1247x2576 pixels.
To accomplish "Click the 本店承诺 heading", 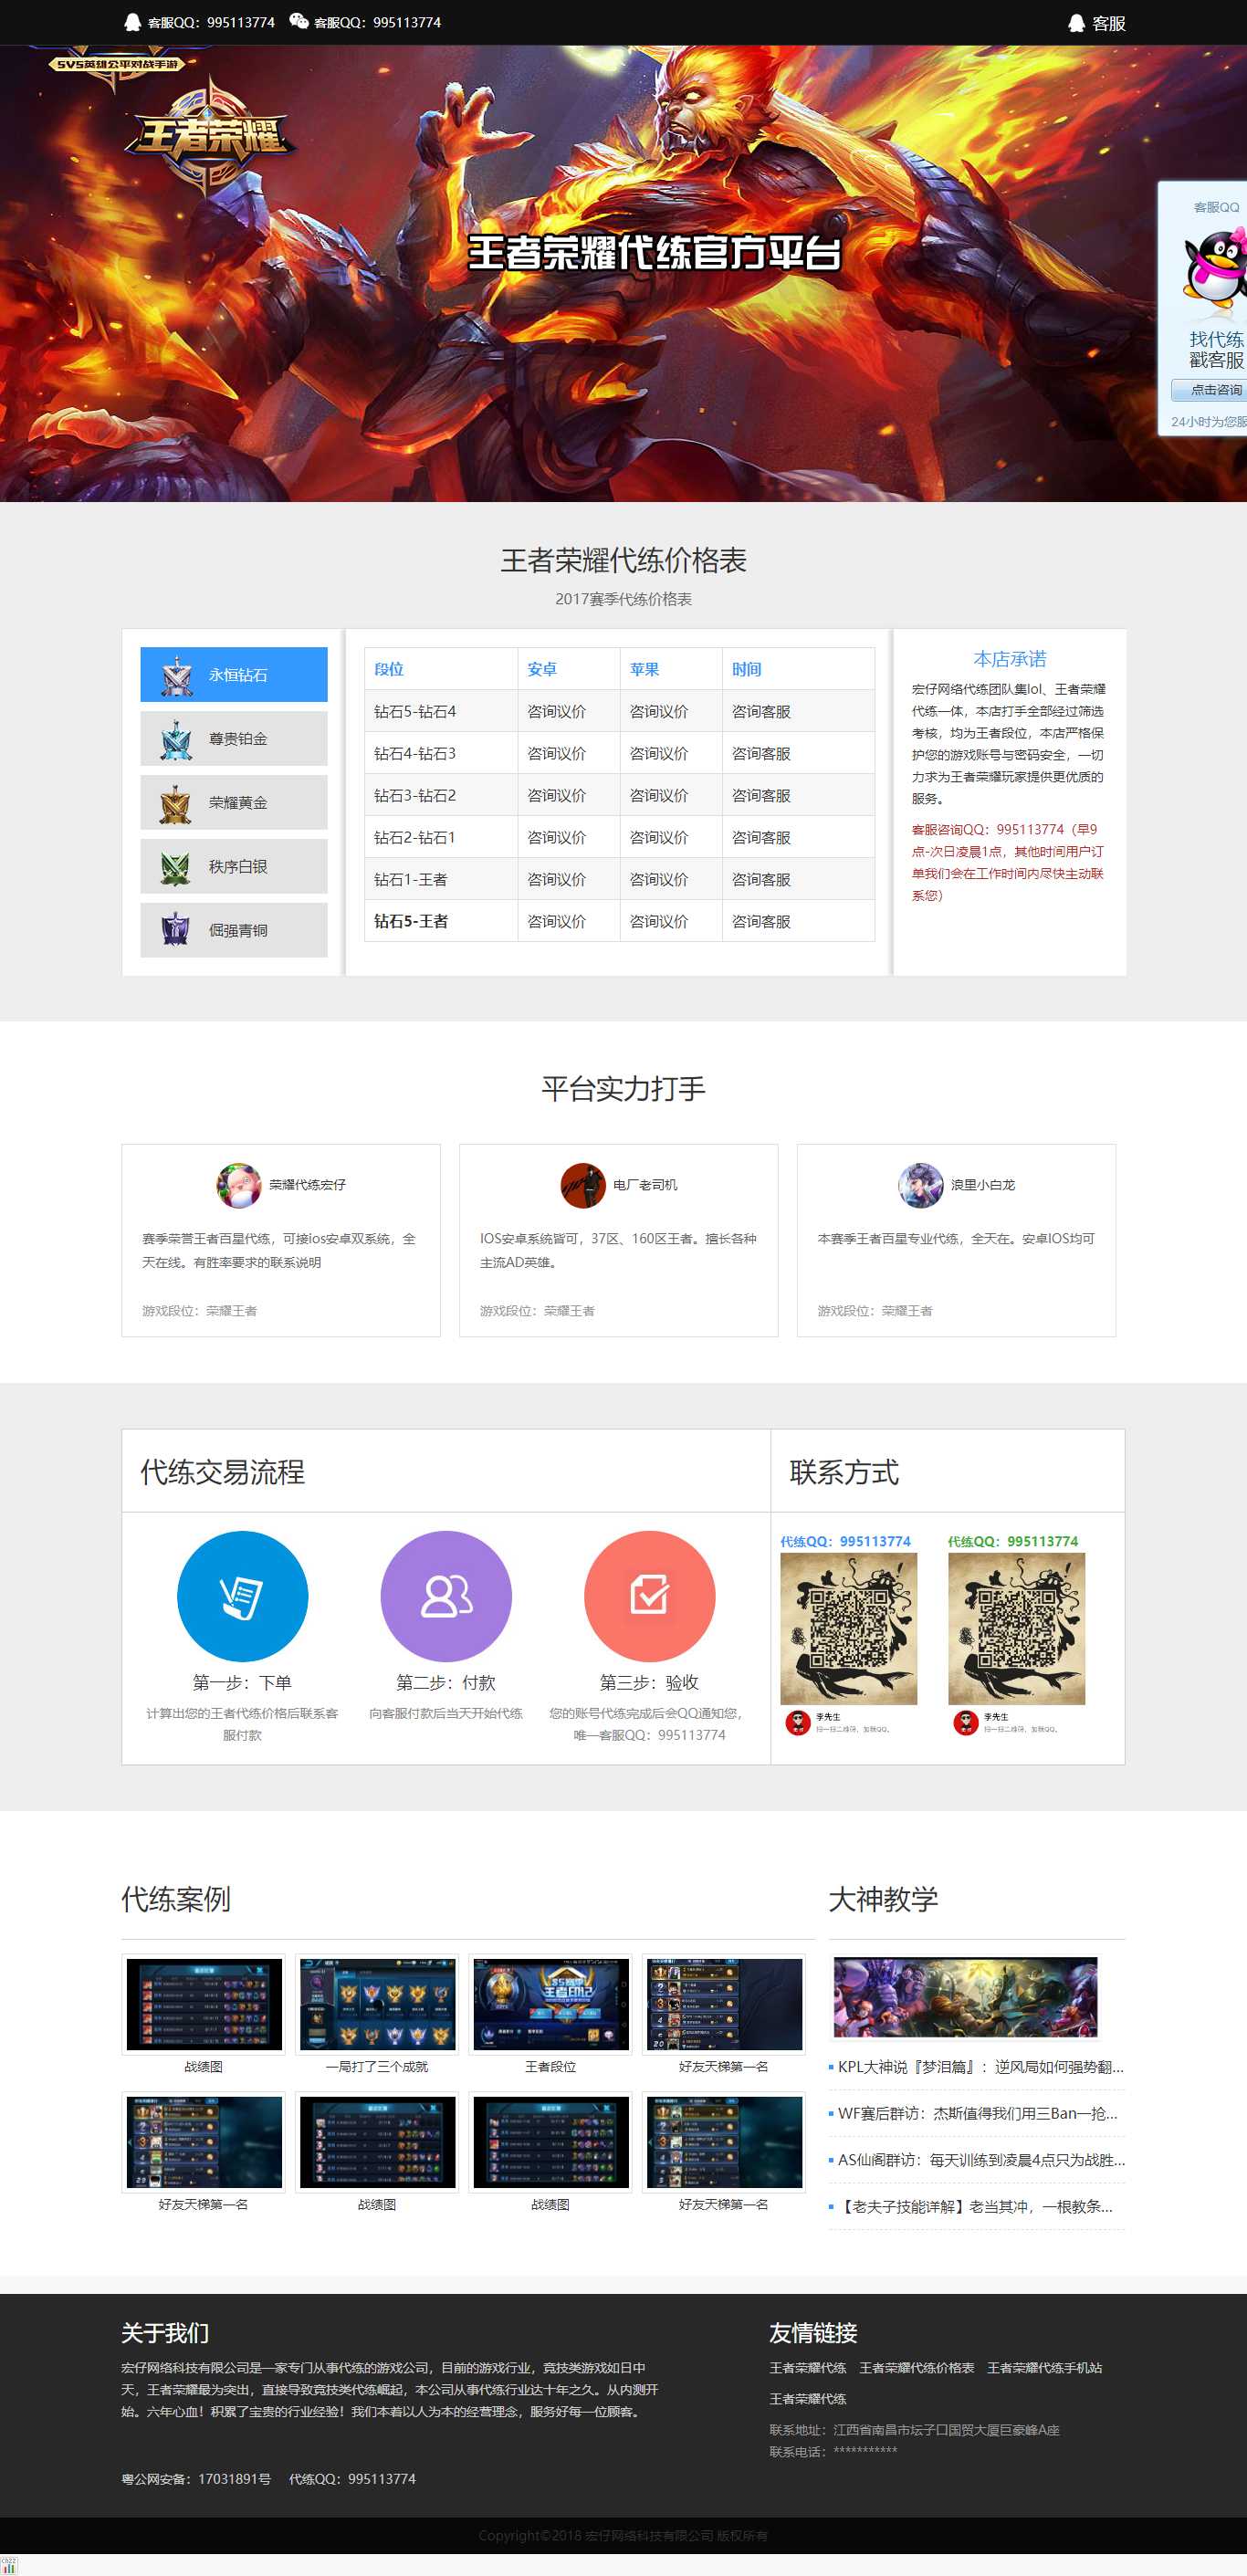I will [1010, 659].
